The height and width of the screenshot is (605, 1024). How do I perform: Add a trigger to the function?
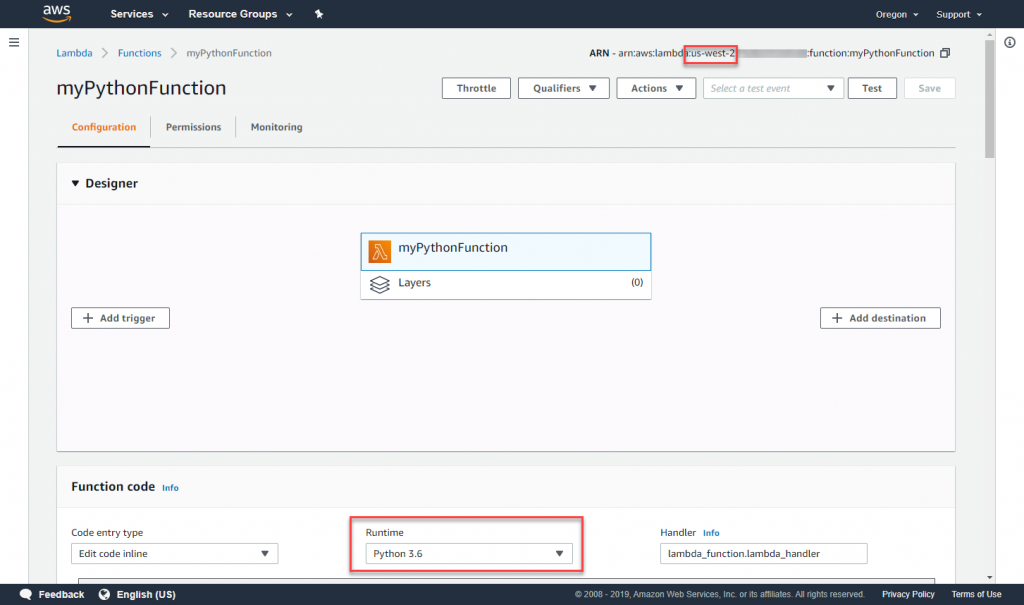click(x=120, y=317)
